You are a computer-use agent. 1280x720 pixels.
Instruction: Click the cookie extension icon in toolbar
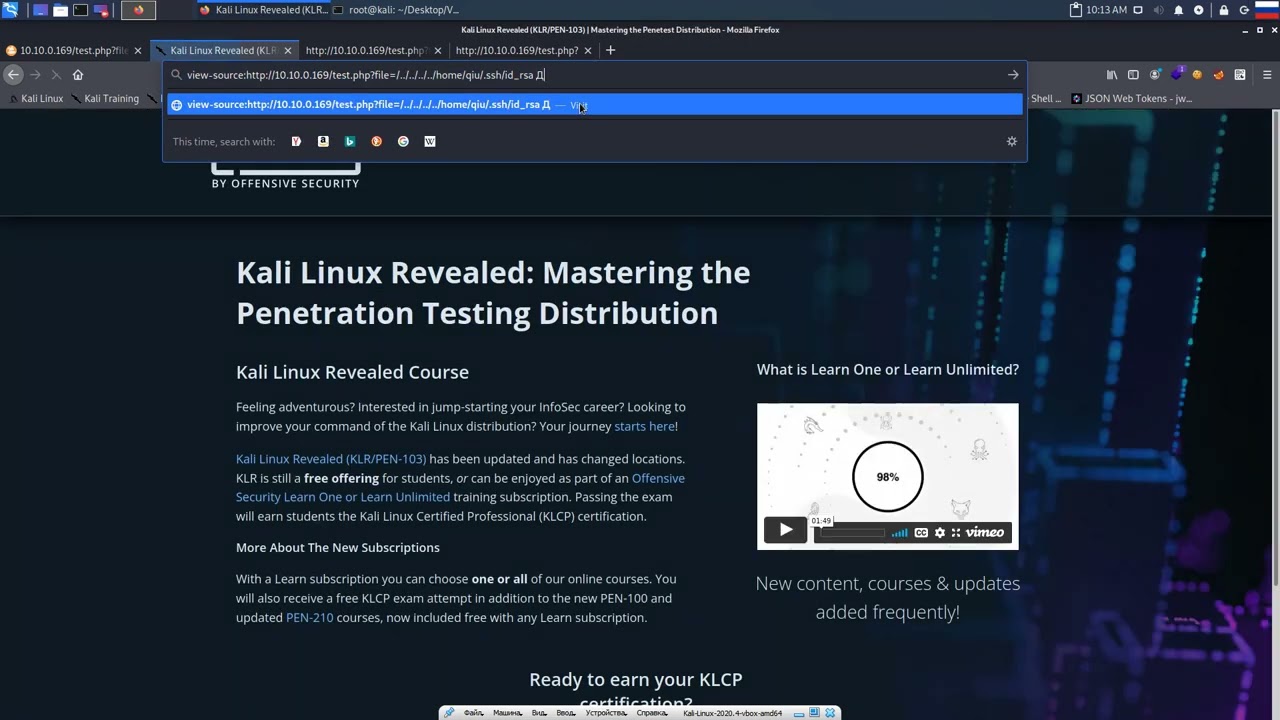coord(1197,75)
